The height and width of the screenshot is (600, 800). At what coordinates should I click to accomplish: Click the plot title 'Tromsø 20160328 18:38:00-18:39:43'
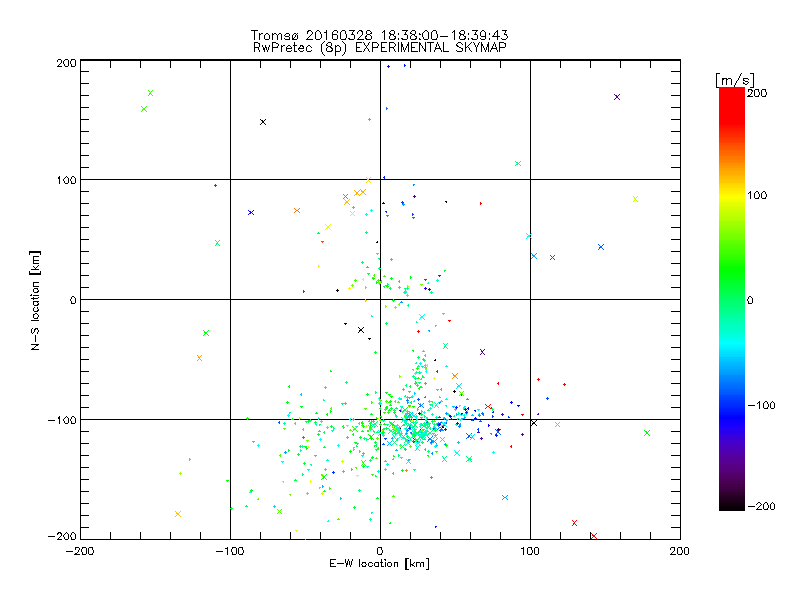click(379, 35)
